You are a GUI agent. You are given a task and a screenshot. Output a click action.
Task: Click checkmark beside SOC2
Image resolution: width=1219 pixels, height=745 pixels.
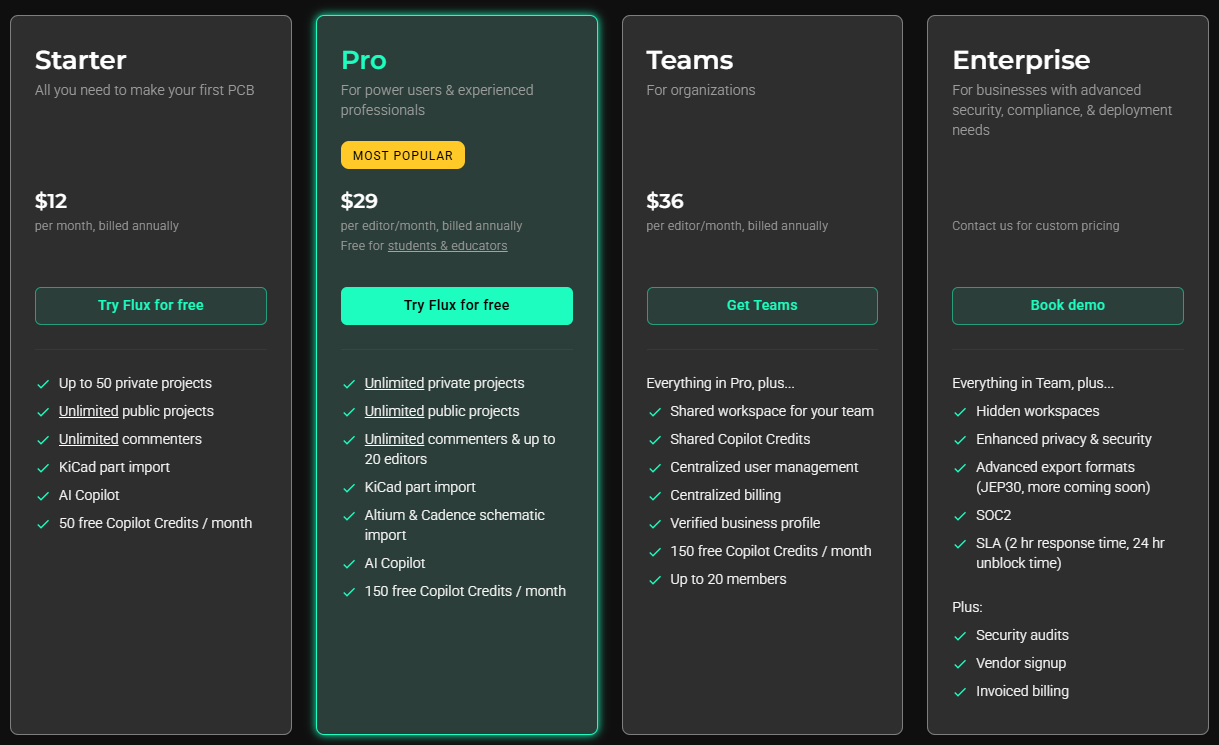tap(960, 516)
